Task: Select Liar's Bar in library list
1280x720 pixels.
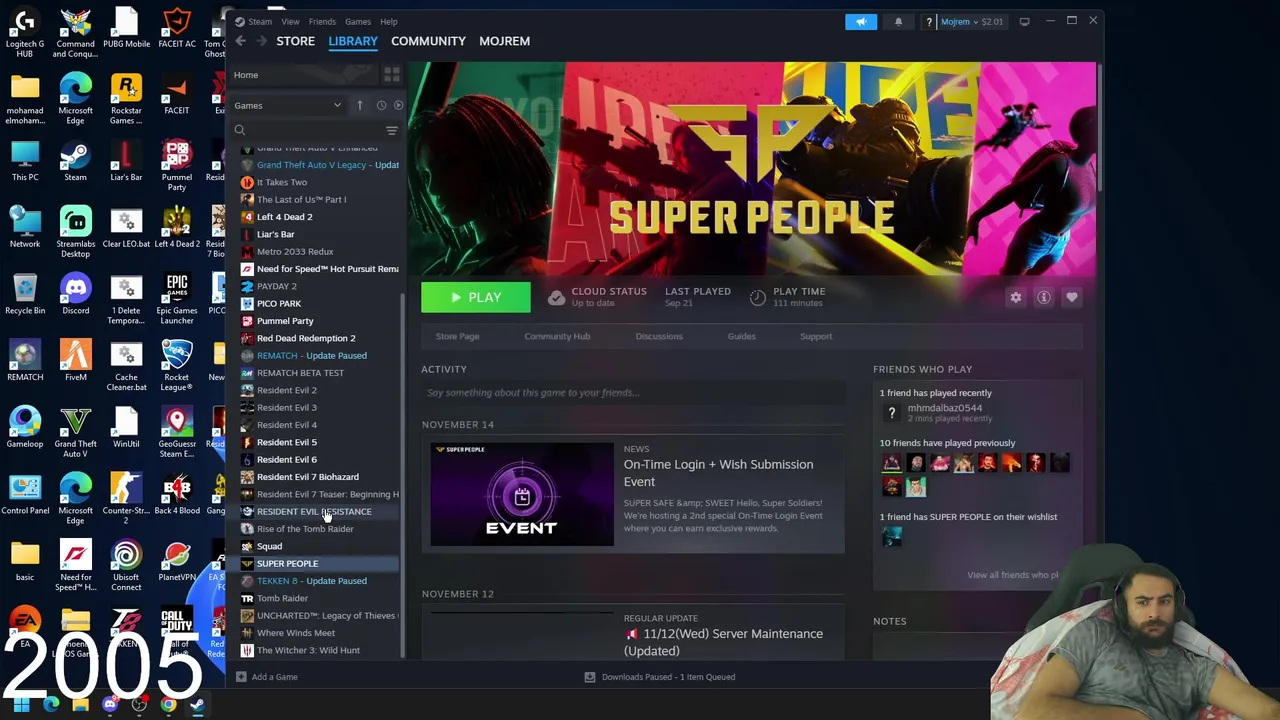Action: coord(275,234)
